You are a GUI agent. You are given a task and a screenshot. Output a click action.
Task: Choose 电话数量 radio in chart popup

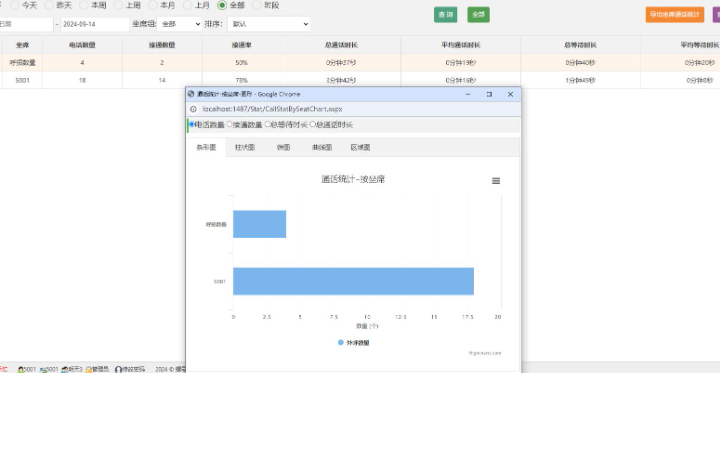(x=192, y=124)
